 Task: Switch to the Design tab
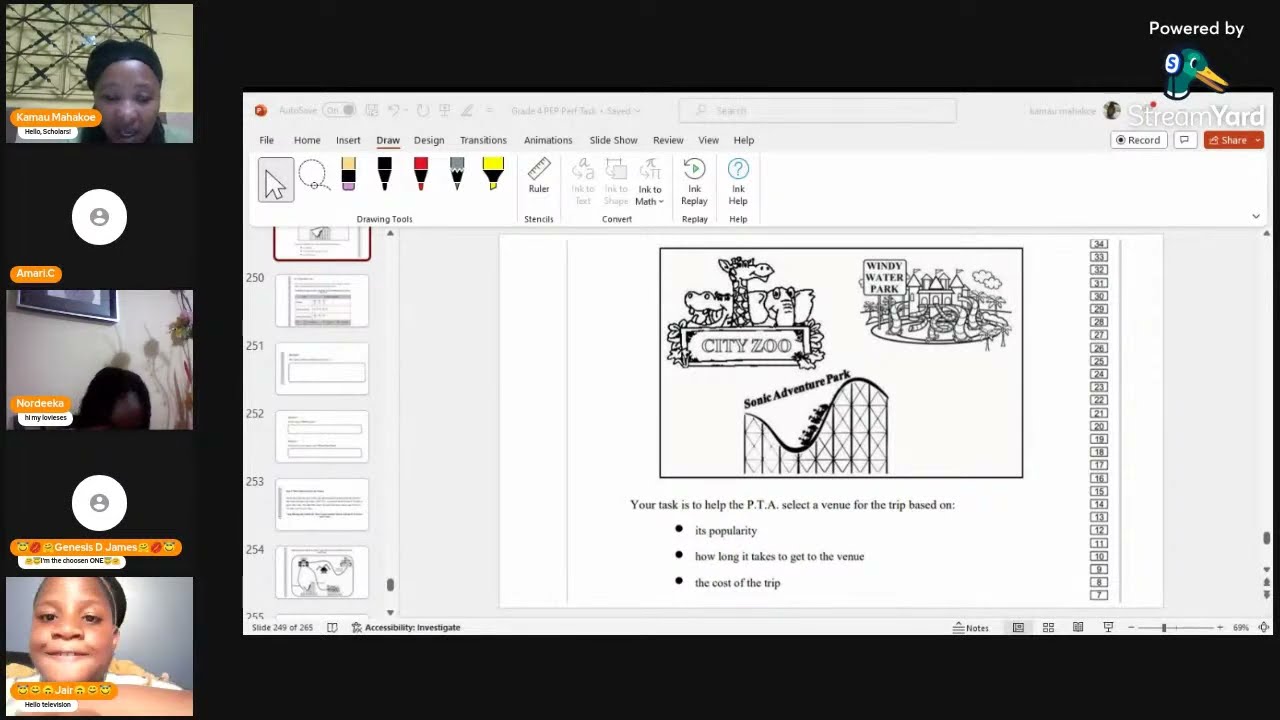429,140
